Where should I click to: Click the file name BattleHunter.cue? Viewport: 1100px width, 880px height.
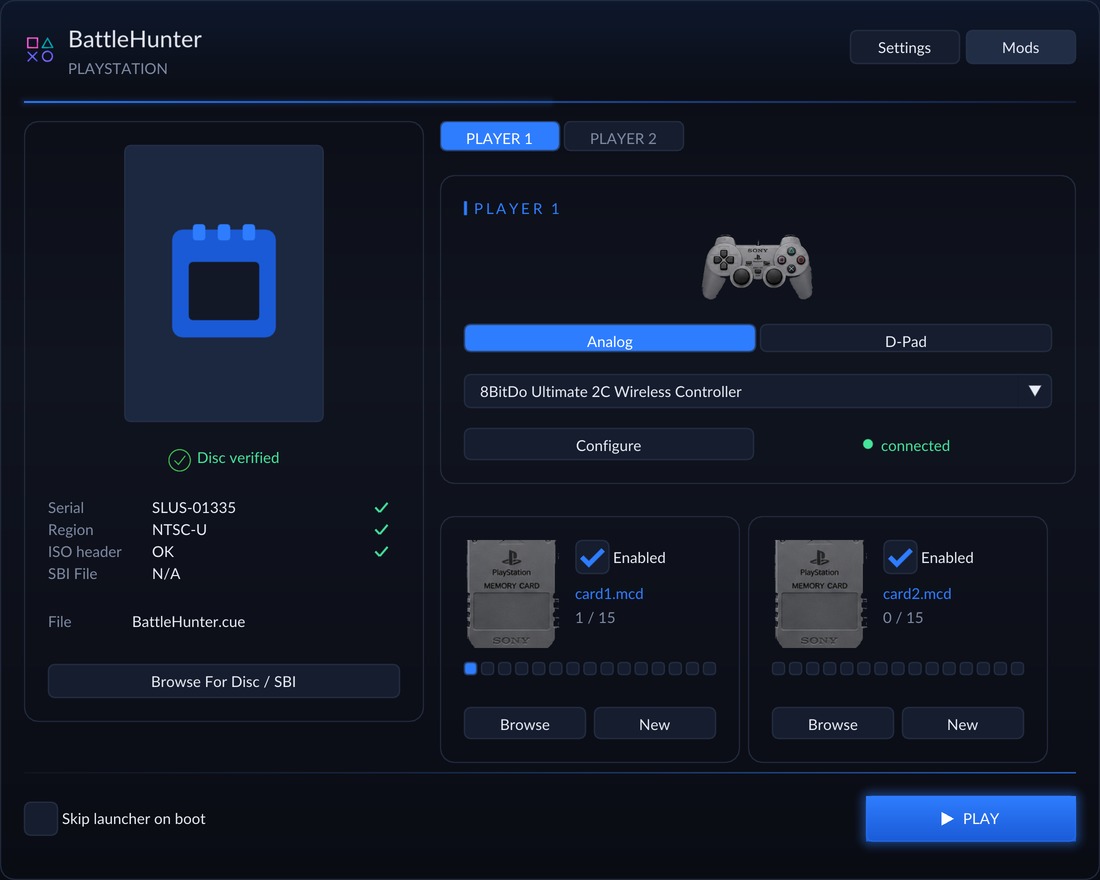189,622
